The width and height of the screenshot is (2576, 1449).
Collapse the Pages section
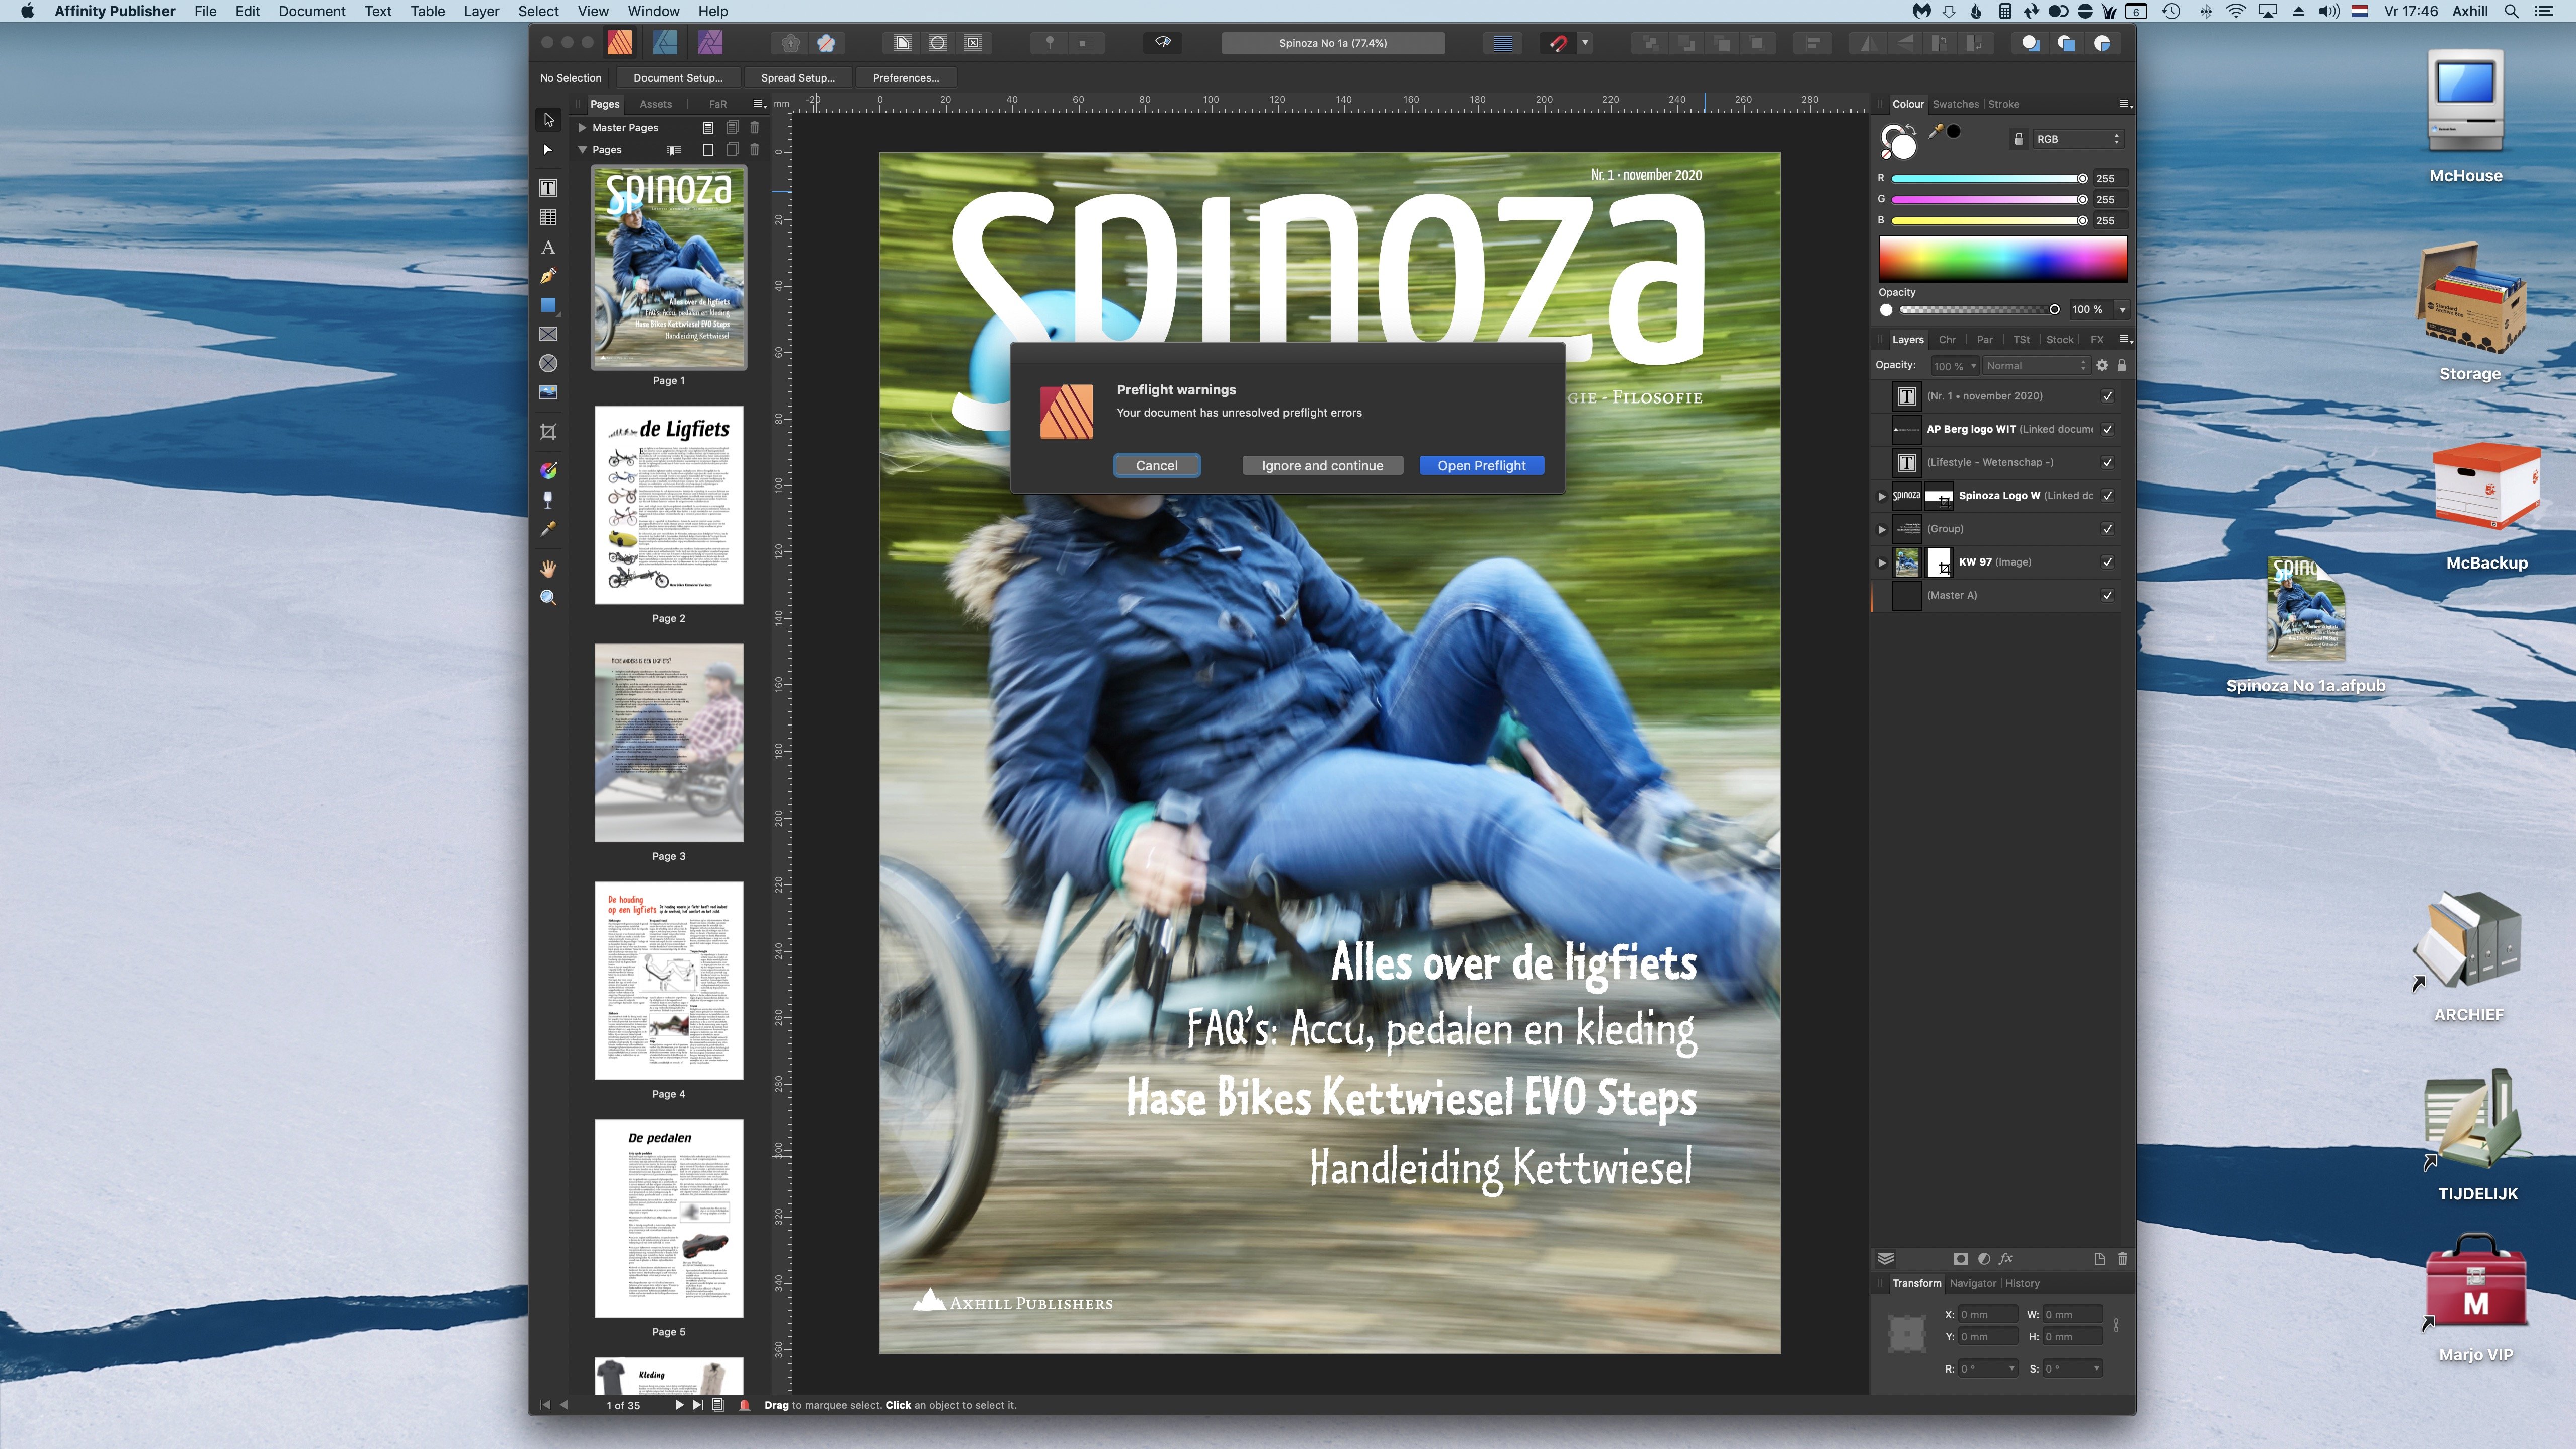[x=582, y=150]
